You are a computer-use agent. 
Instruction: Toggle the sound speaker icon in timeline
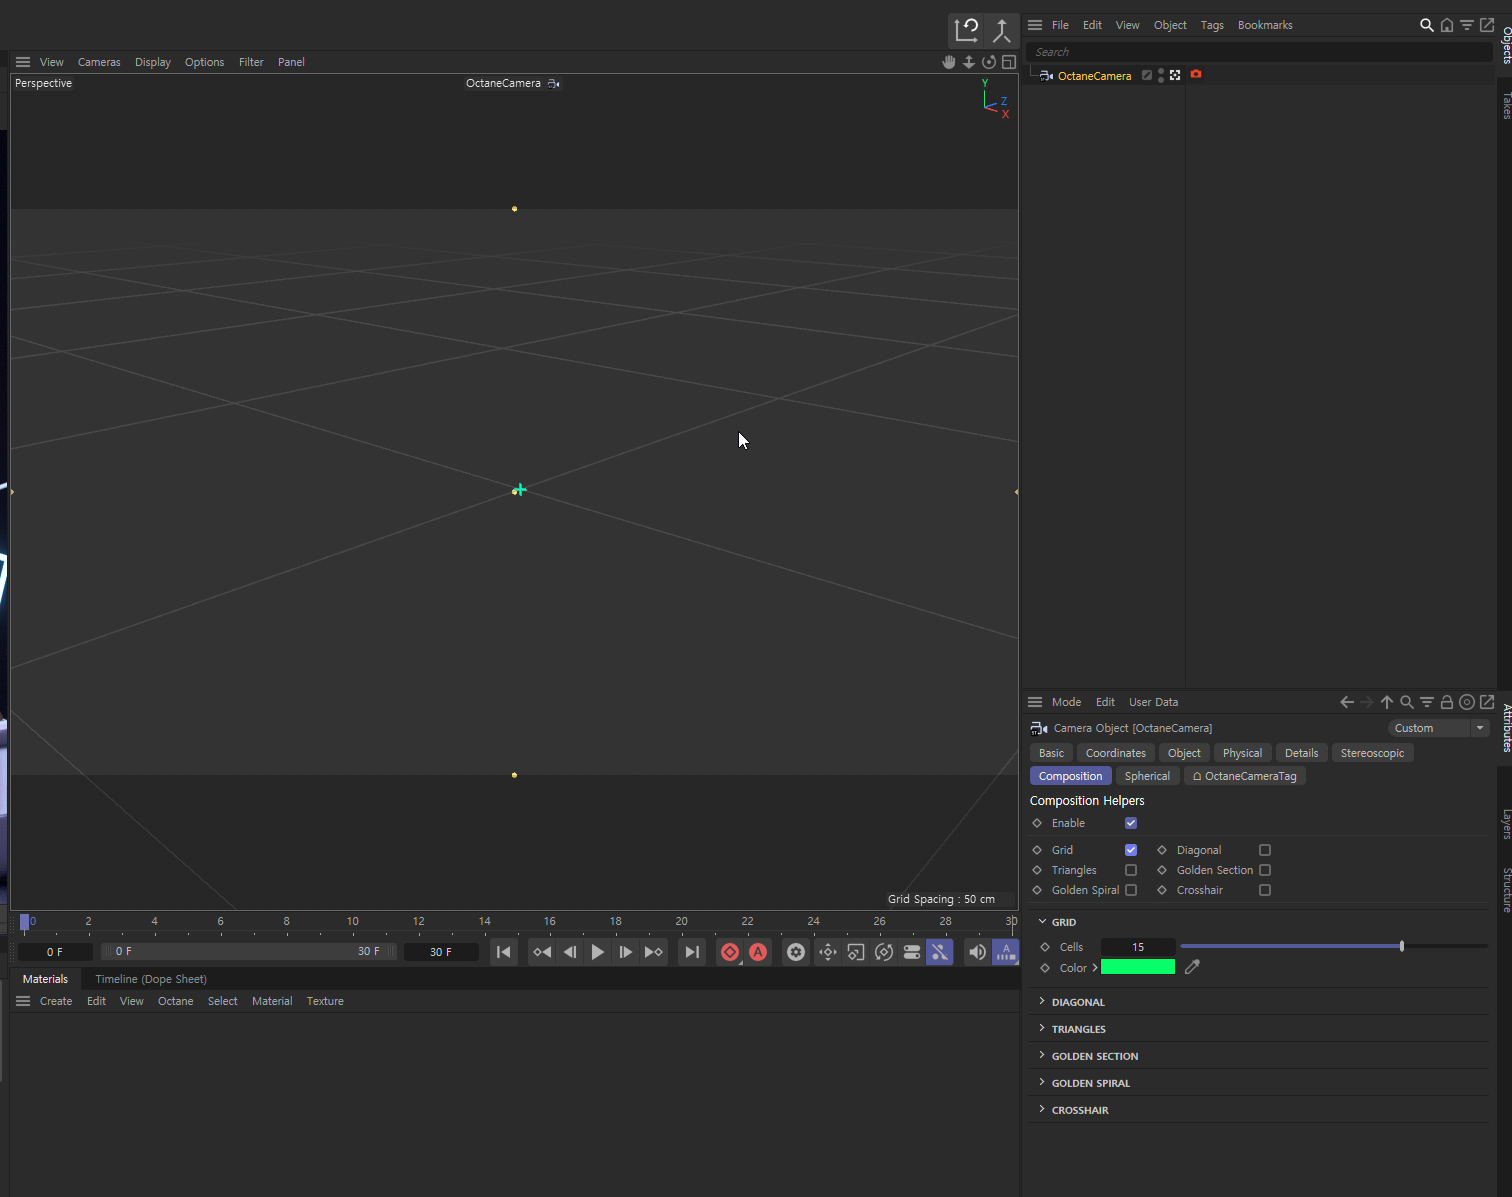[x=978, y=952]
